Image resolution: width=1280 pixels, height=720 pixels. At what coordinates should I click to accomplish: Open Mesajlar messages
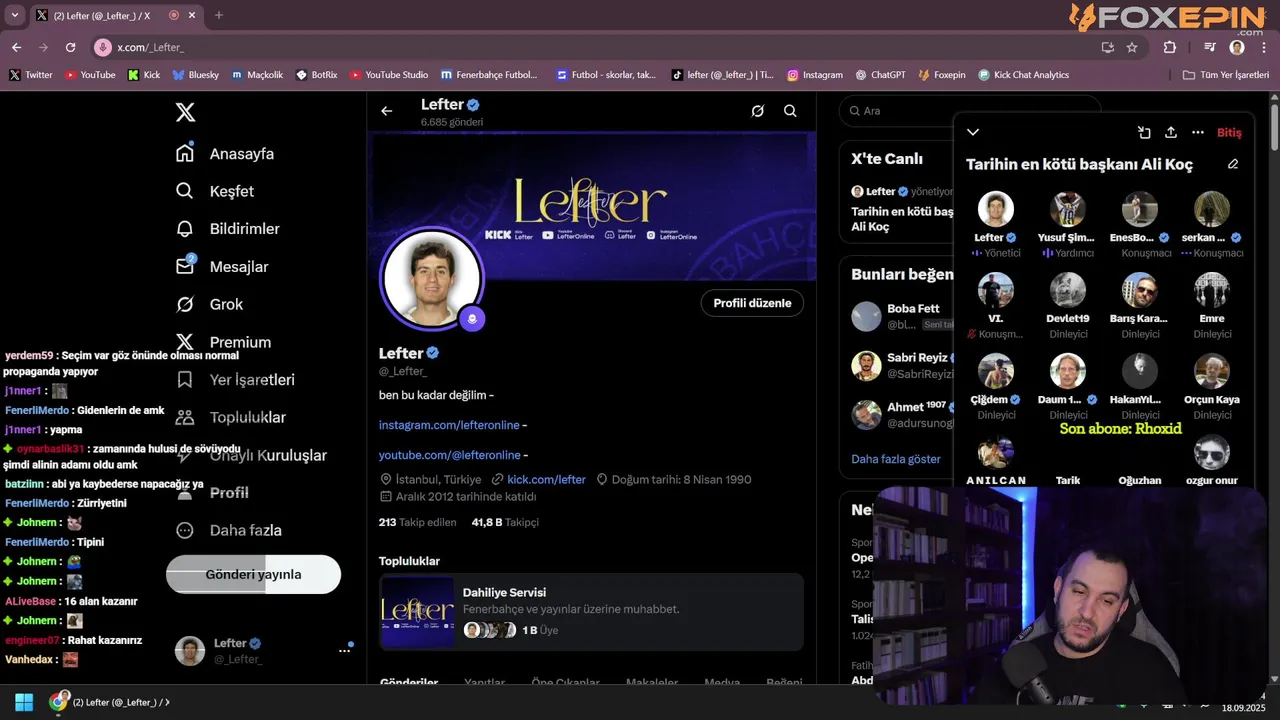coord(222,267)
